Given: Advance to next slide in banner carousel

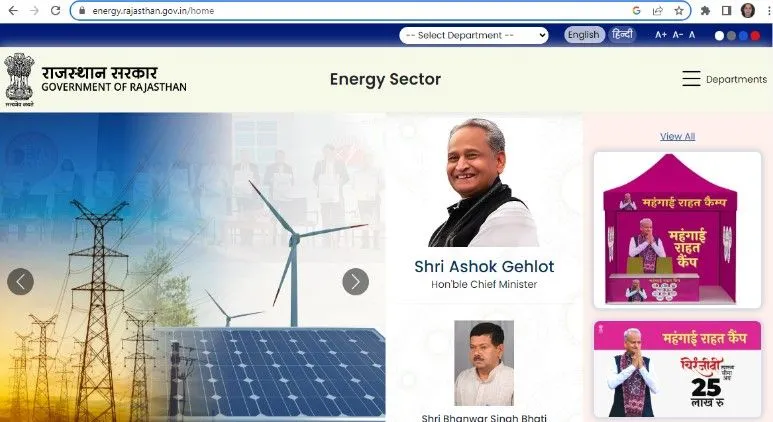Looking at the screenshot, I should click(x=355, y=281).
